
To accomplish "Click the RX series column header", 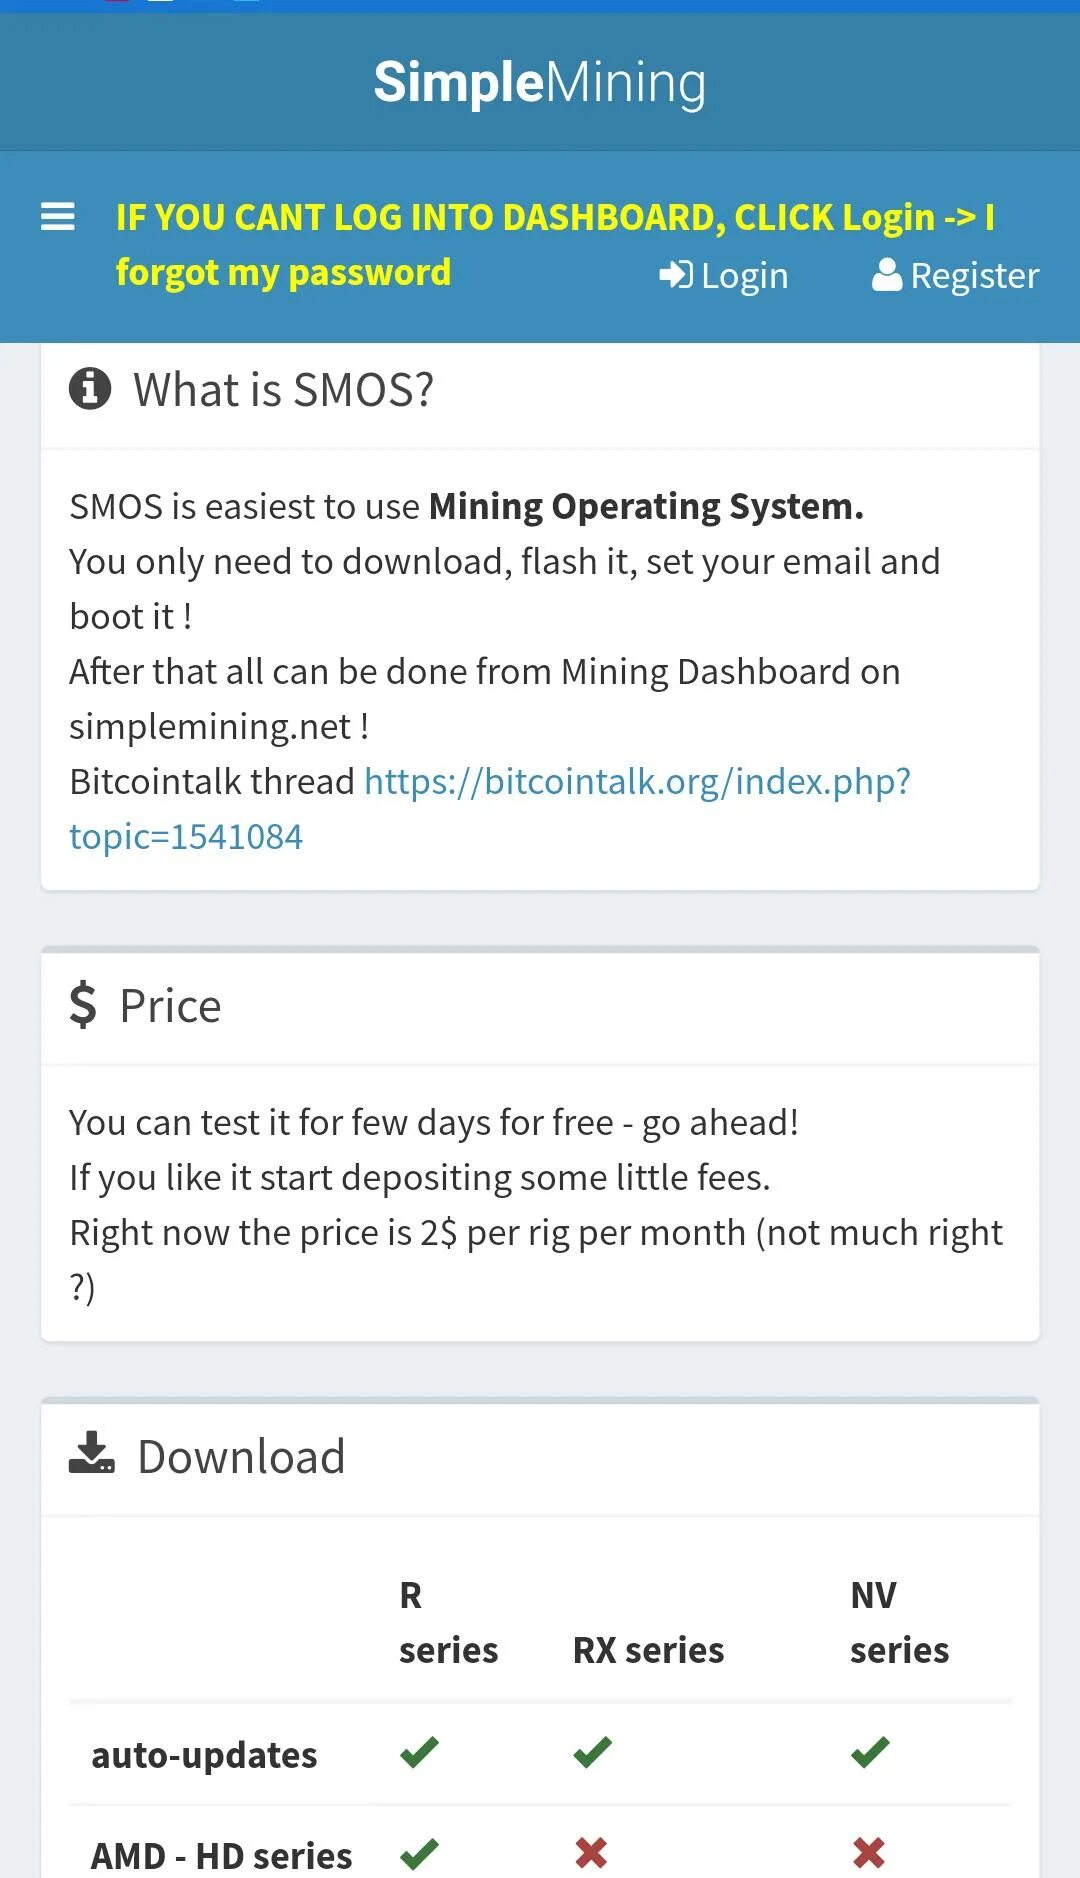I will tap(648, 1650).
